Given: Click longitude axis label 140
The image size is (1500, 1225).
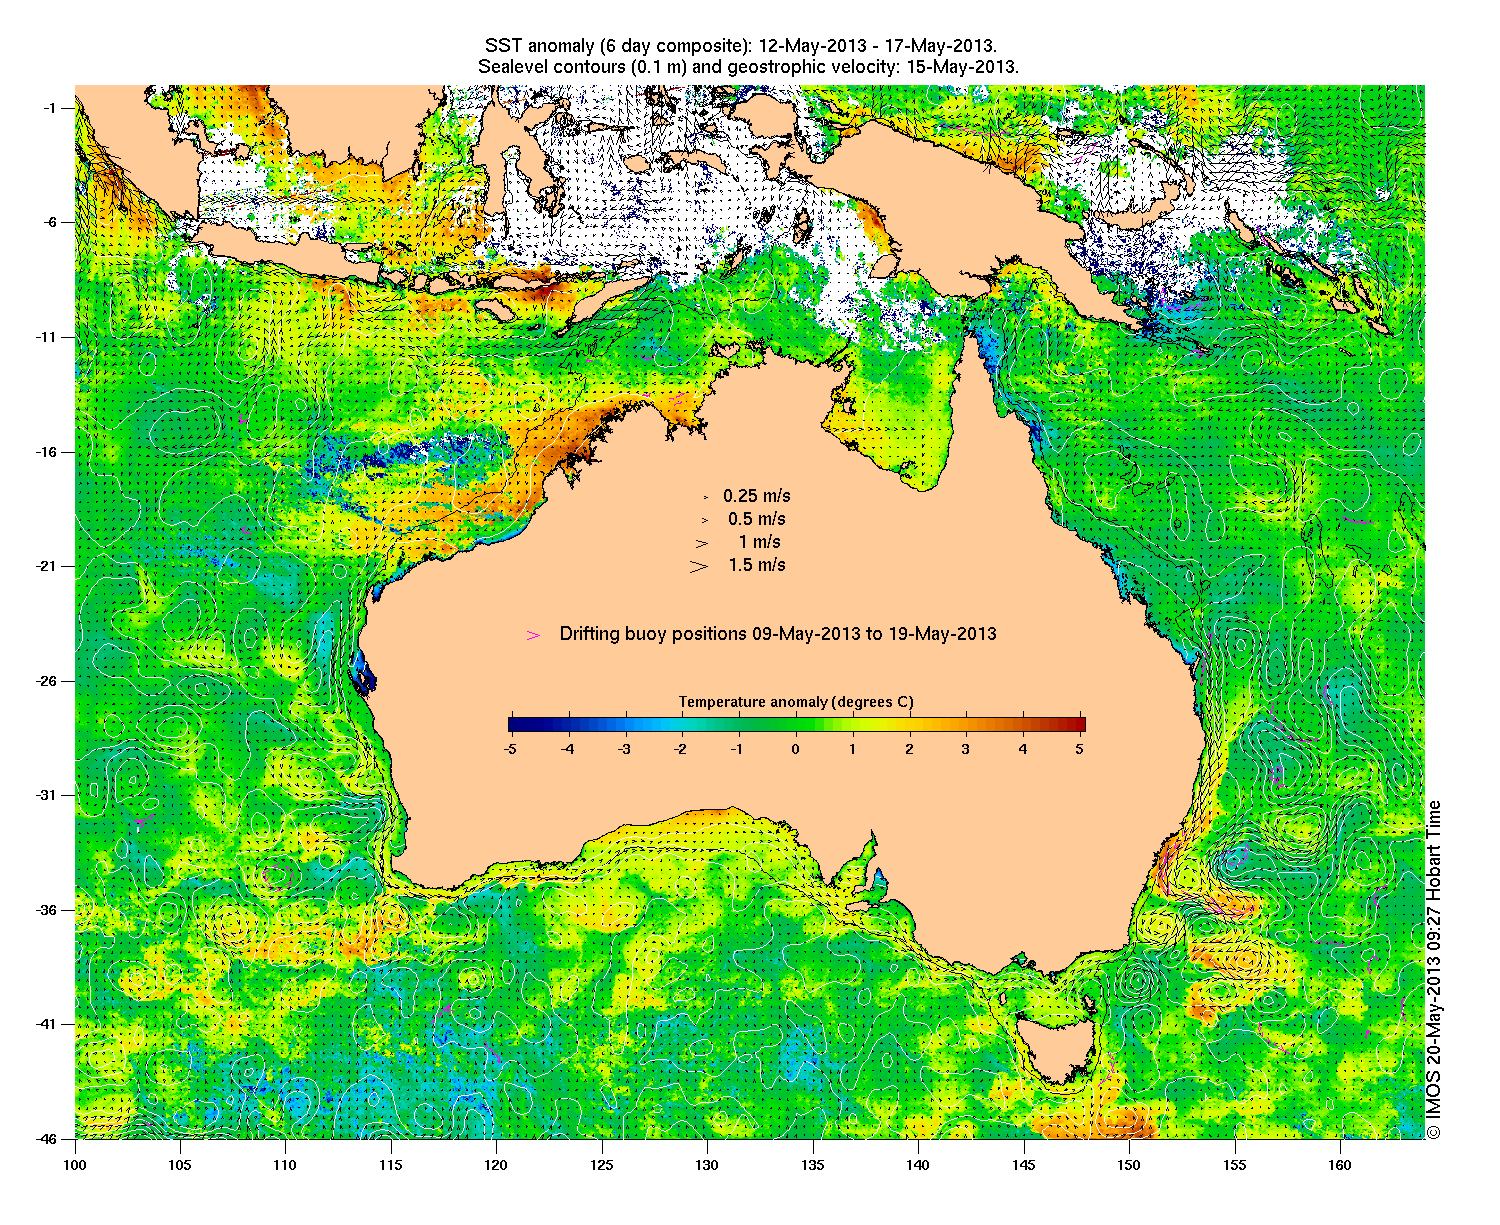Looking at the screenshot, I should [x=918, y=1165].
